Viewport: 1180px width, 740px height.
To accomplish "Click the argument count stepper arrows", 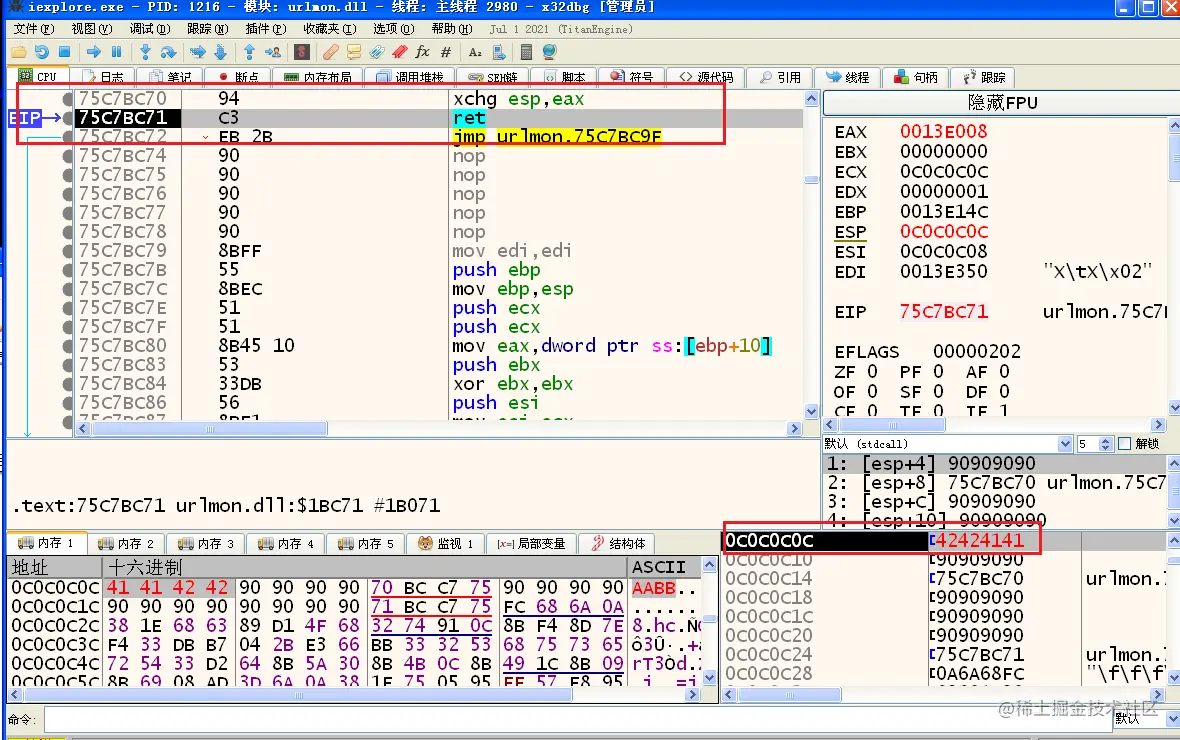I will pyautogui.click(x=1105, y=444).
